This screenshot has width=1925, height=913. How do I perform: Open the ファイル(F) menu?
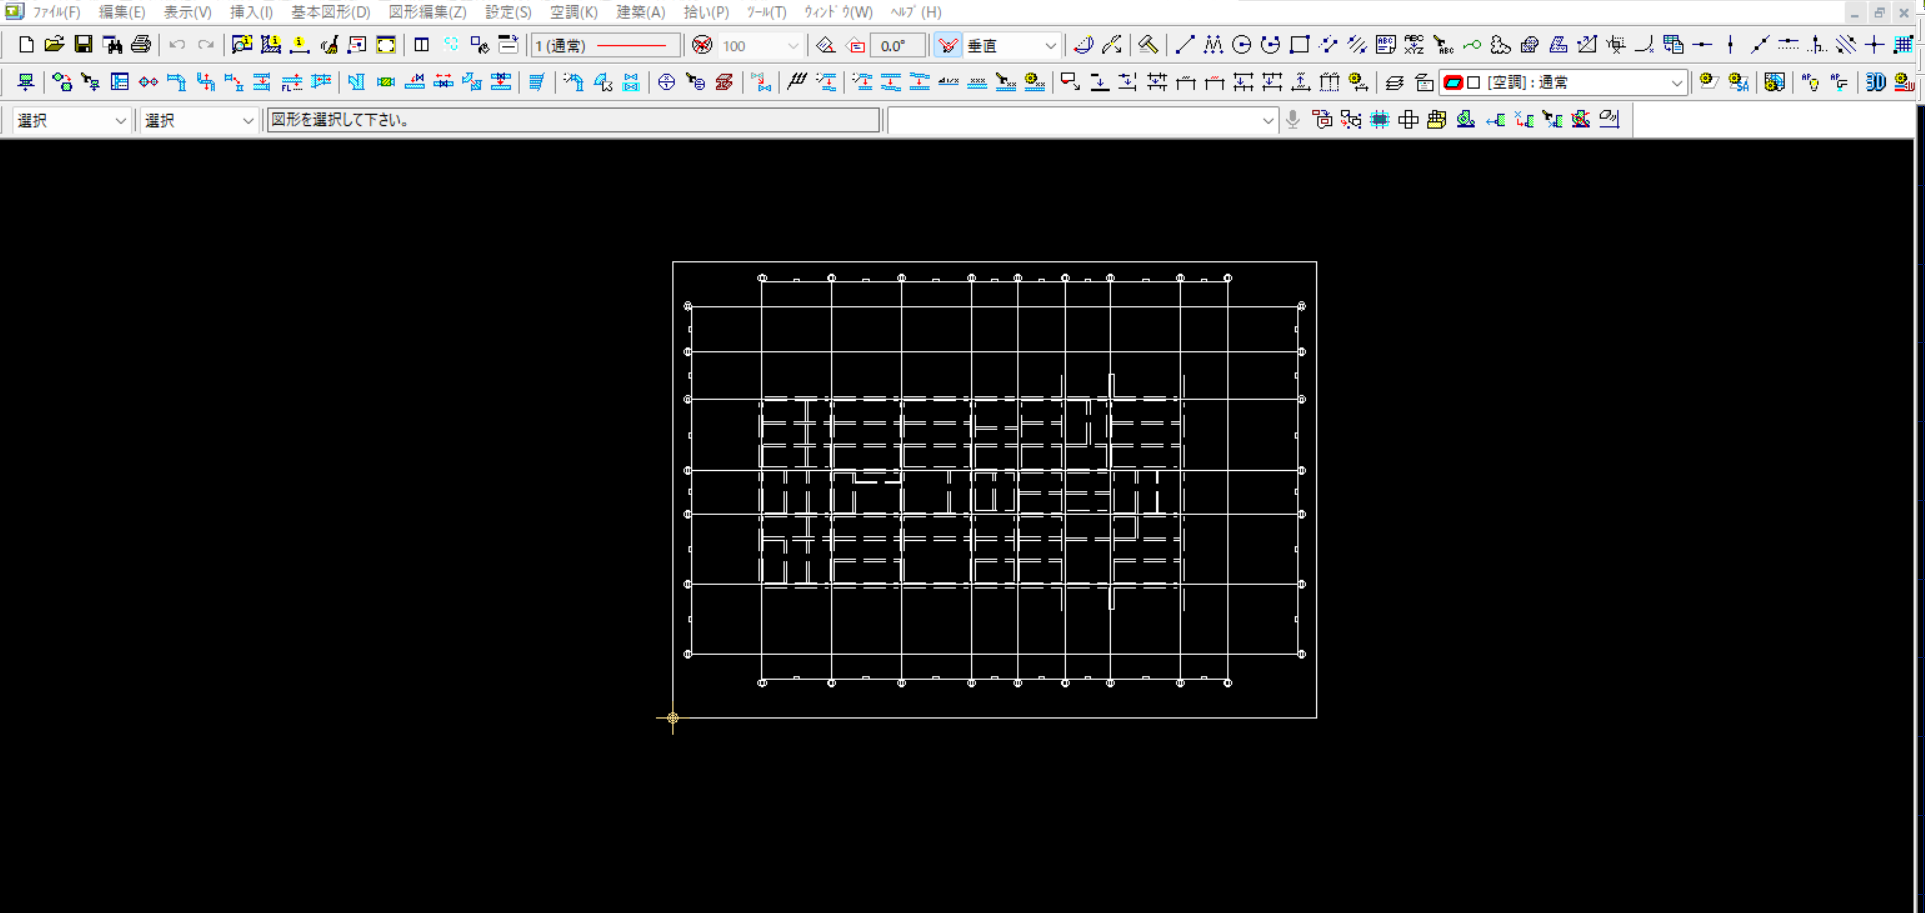(x=57, y=12)
